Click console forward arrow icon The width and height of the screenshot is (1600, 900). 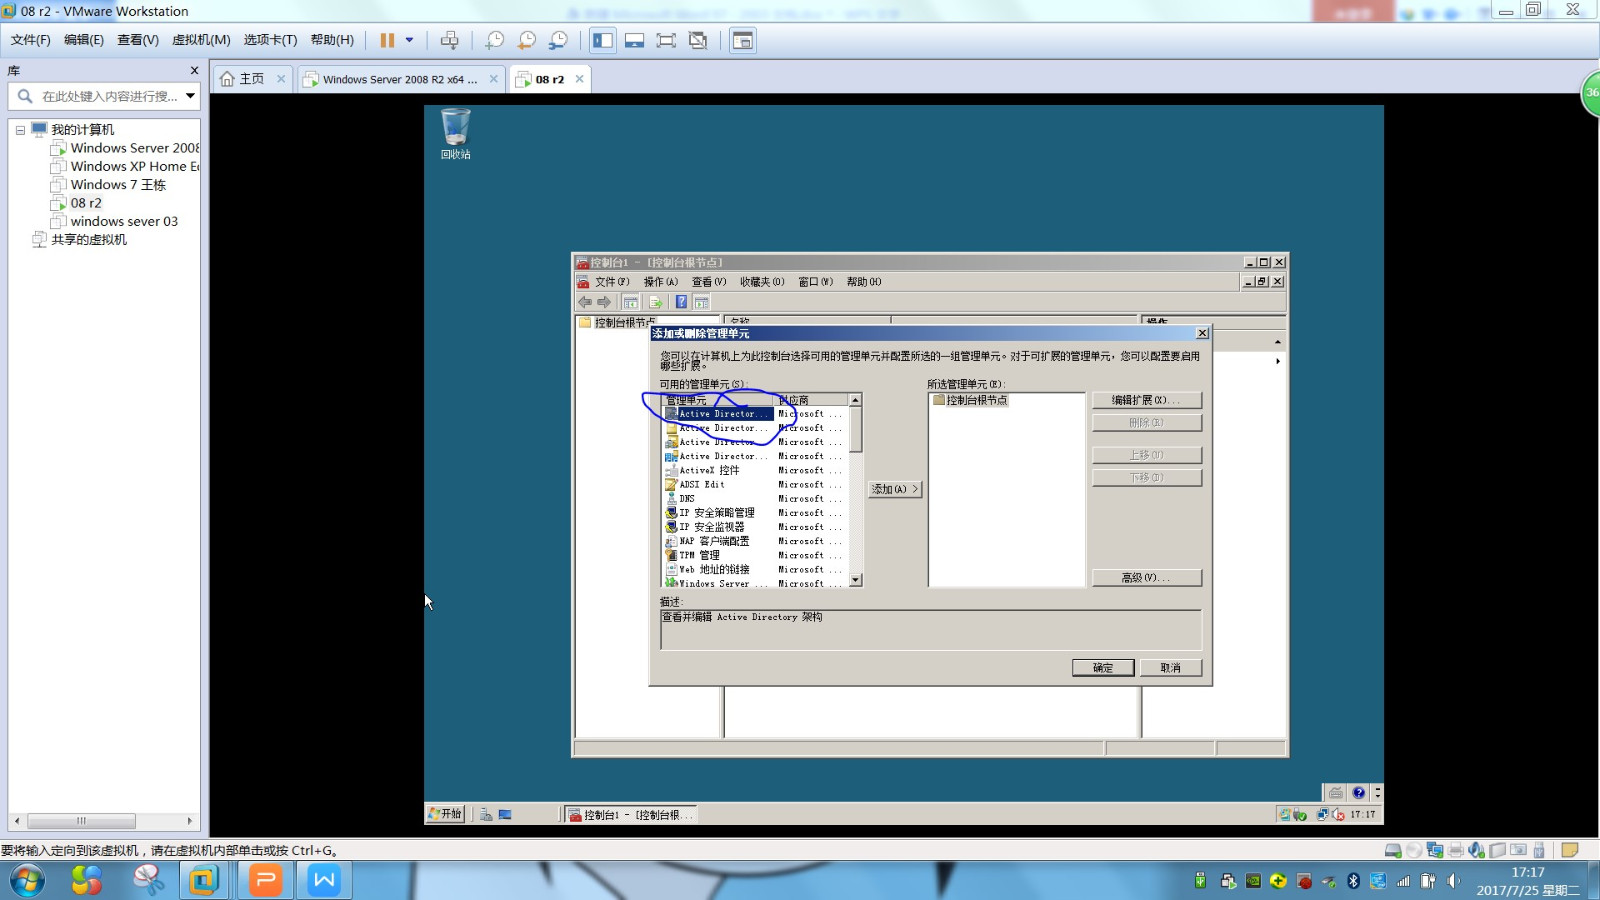click(x=604, y=302)
